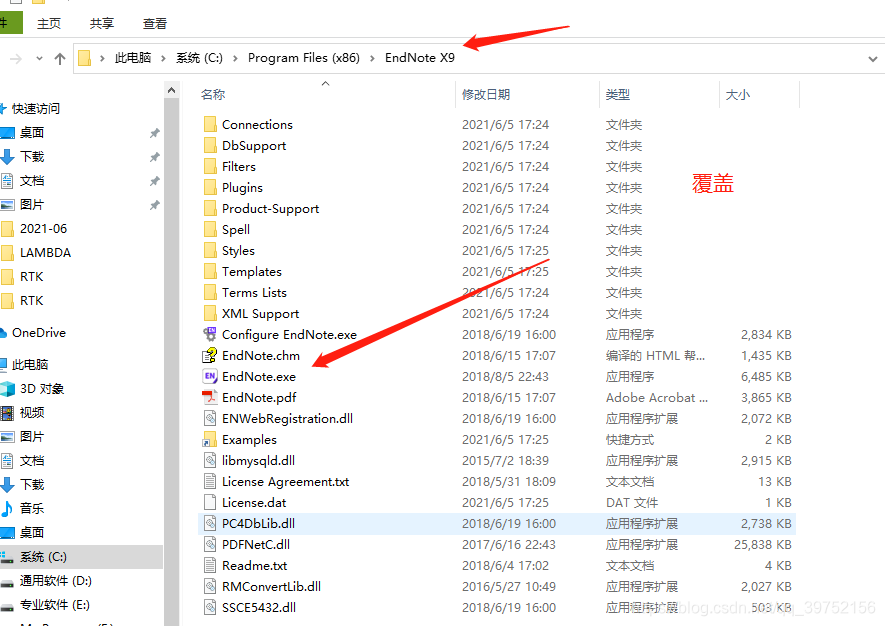This screenshot has width=885, height=626.
Task: Click the SSCE5432.dll file icon
Action: pos(210,607)
